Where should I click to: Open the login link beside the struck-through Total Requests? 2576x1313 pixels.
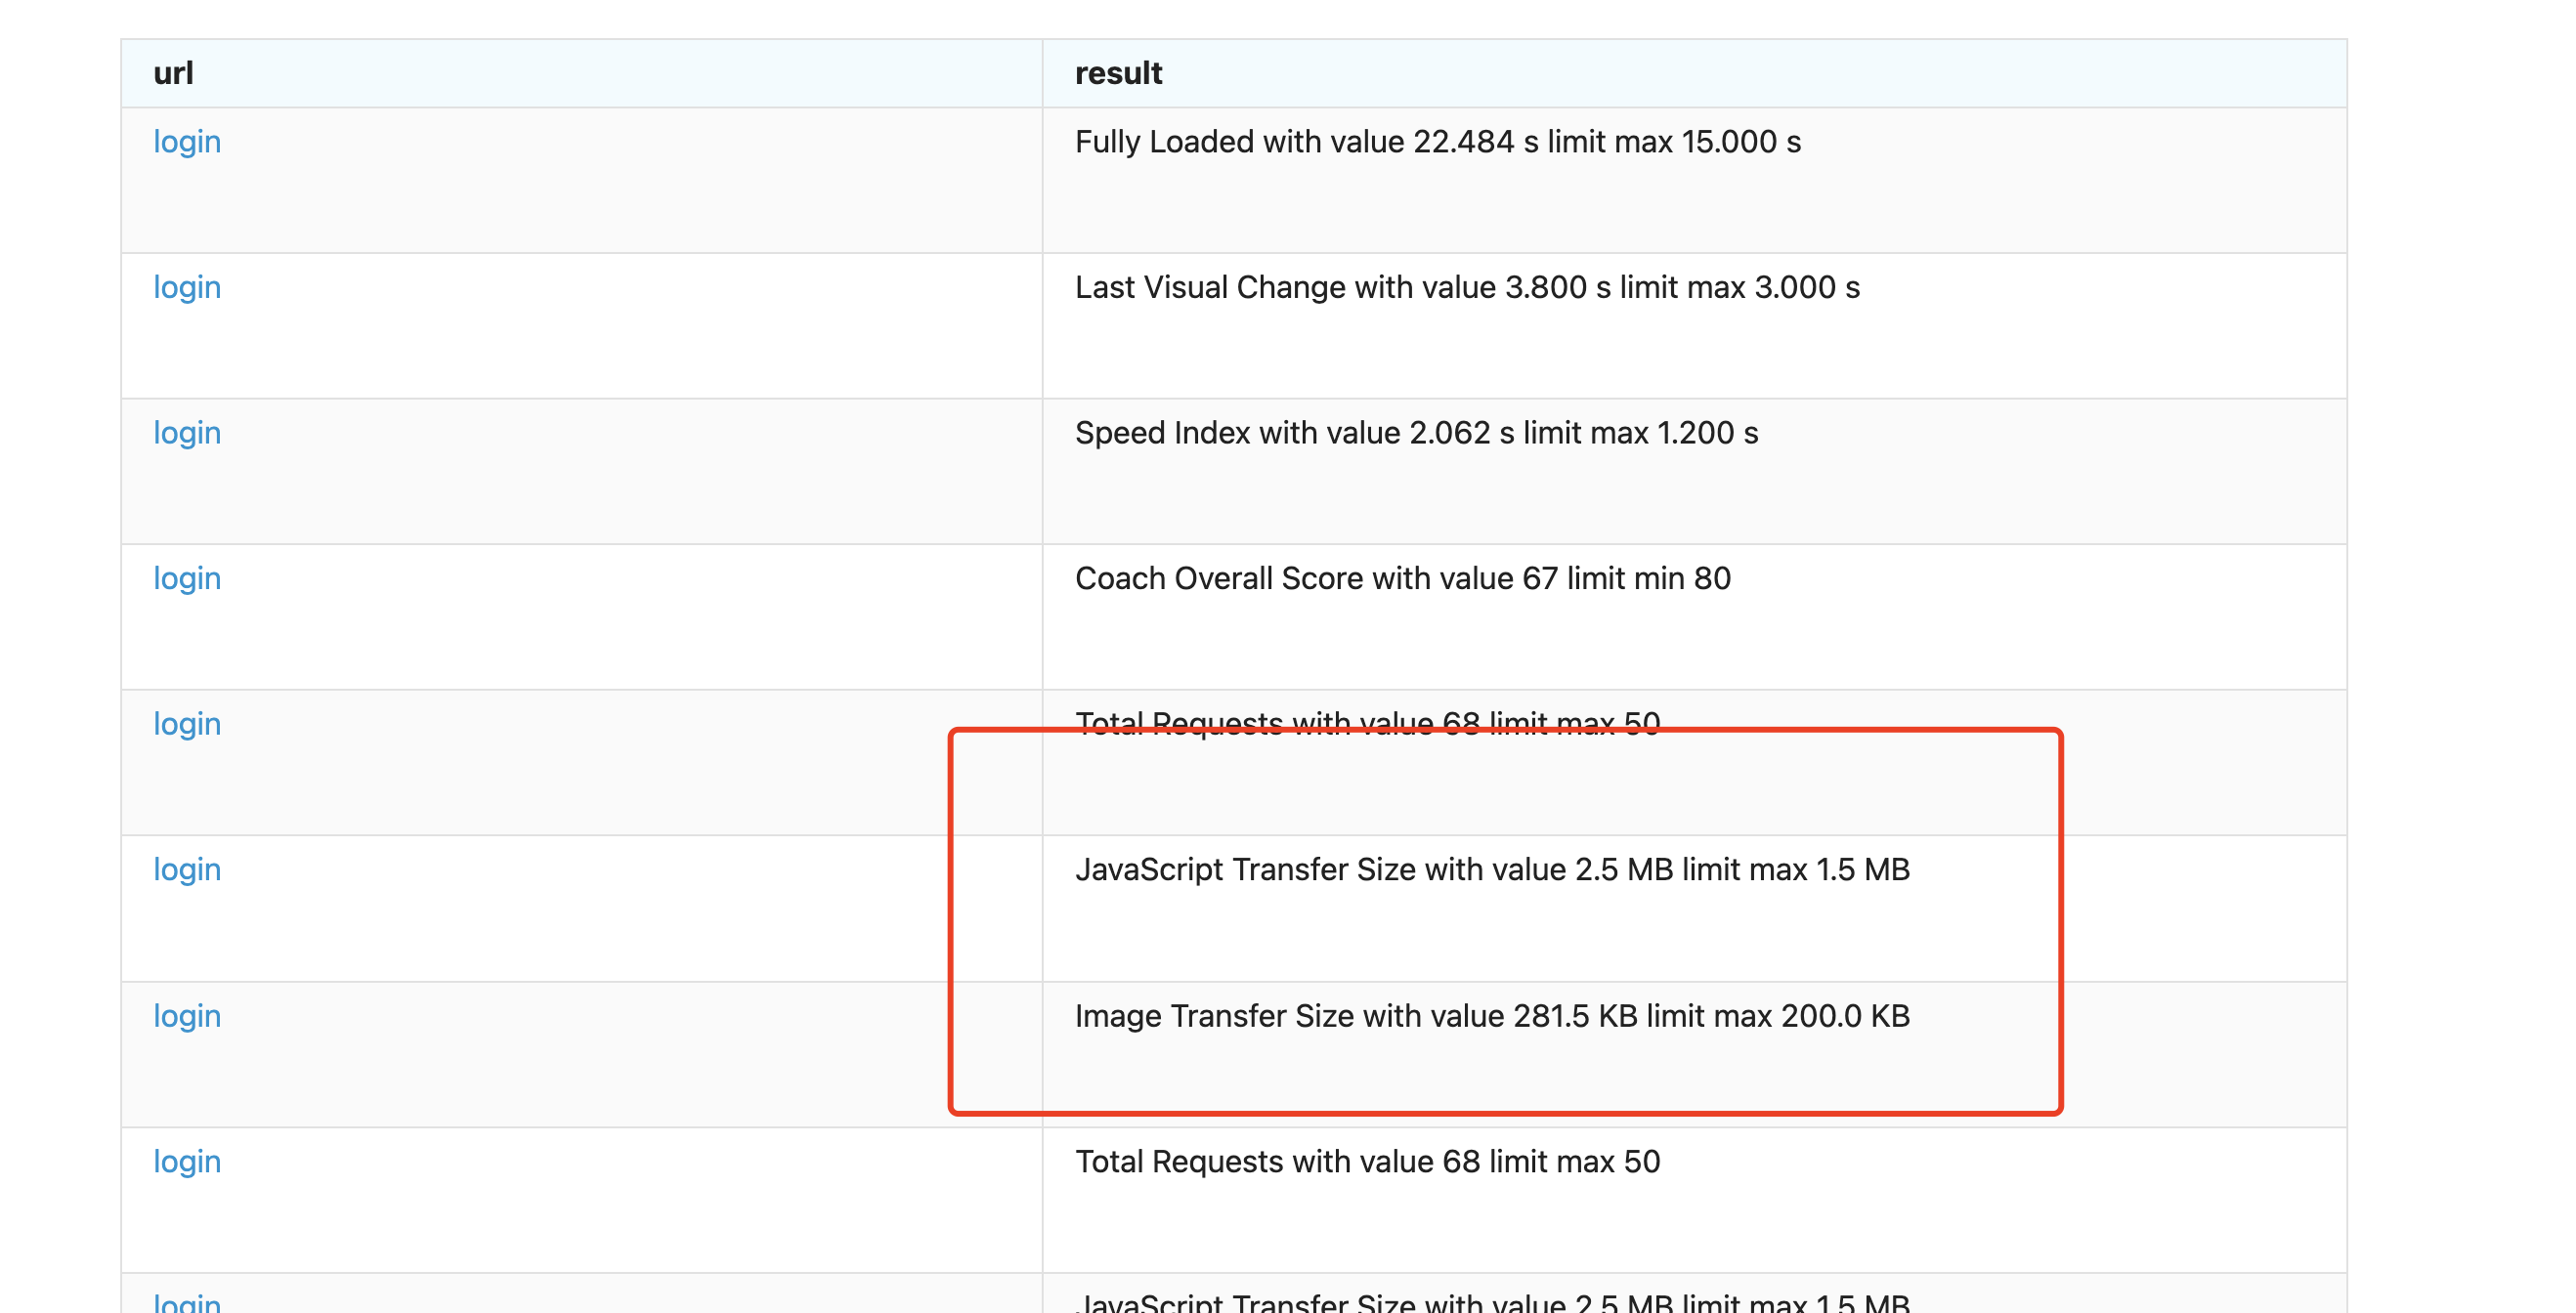pyautogui.click(x=187, y=724)
